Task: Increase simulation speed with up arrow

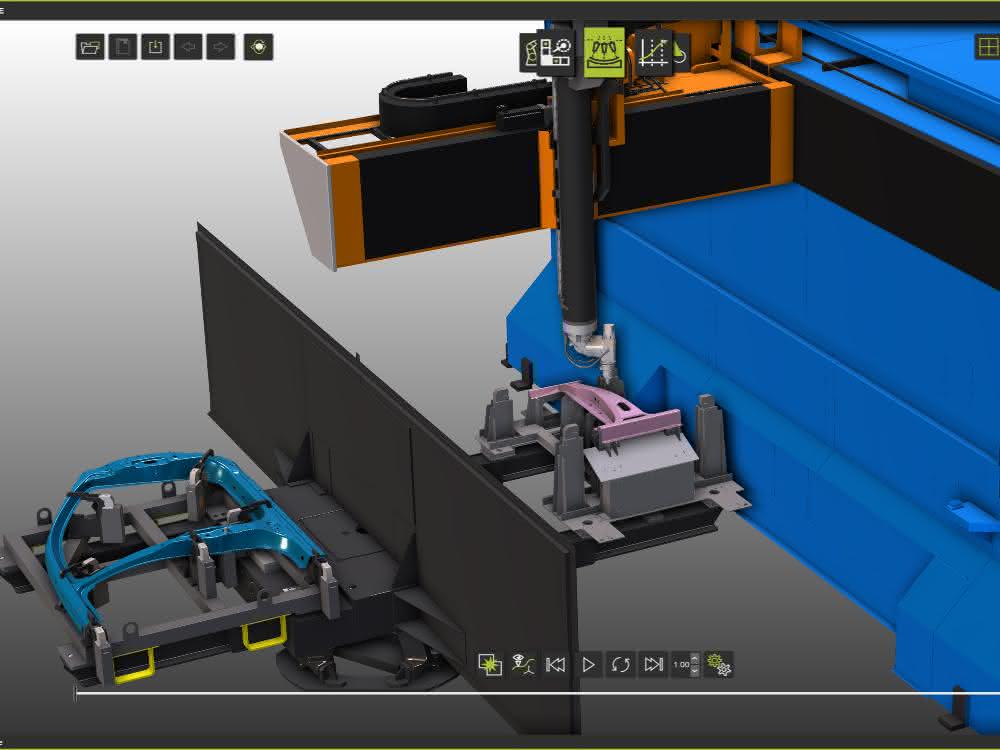Action: pos(695,658)
